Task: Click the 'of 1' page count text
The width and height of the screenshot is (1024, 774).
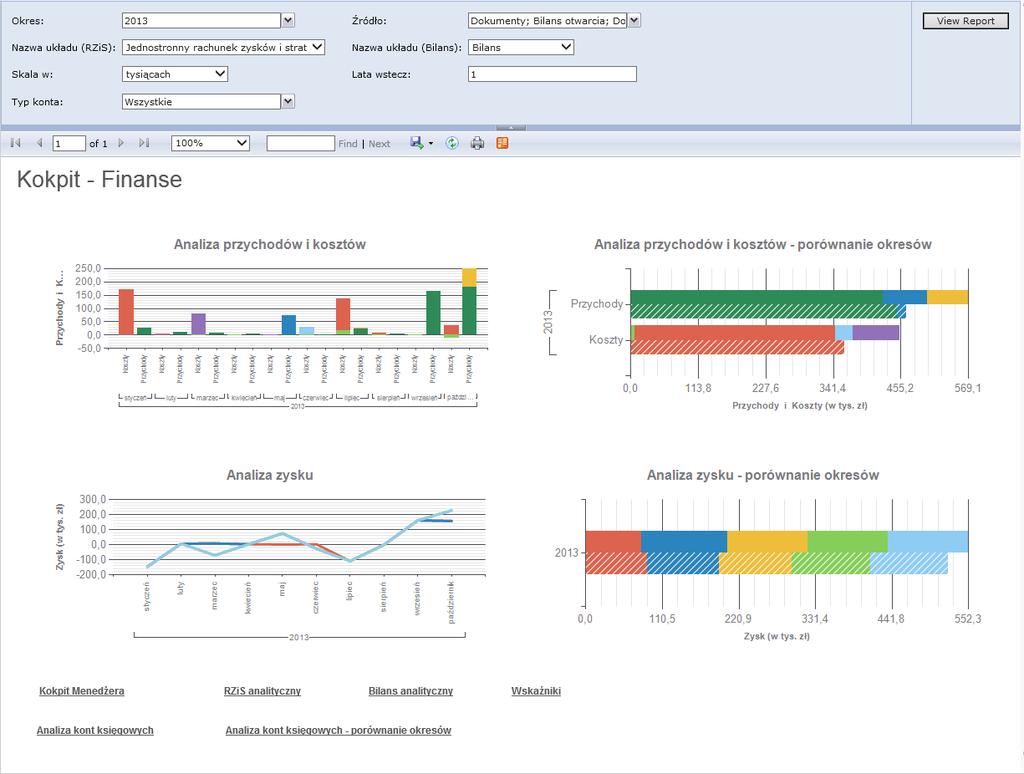Action: pyautogui.click(x=98, y=144)
